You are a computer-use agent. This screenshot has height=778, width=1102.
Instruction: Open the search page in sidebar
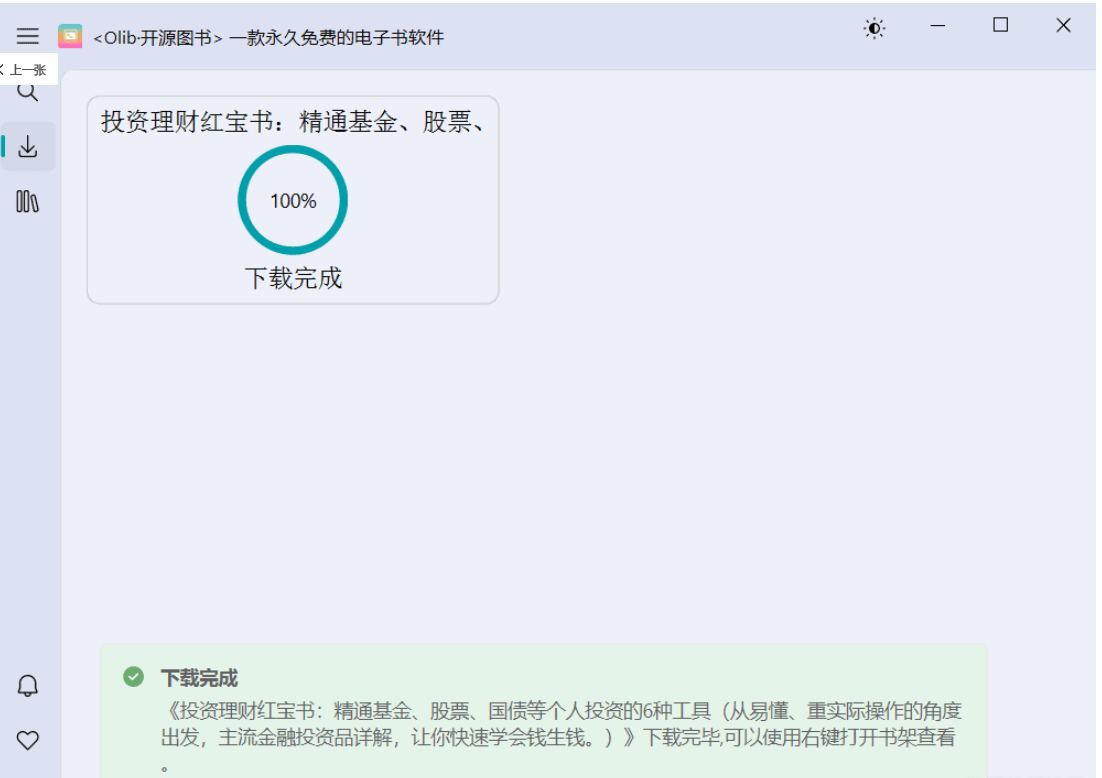[x=27, y=92]
